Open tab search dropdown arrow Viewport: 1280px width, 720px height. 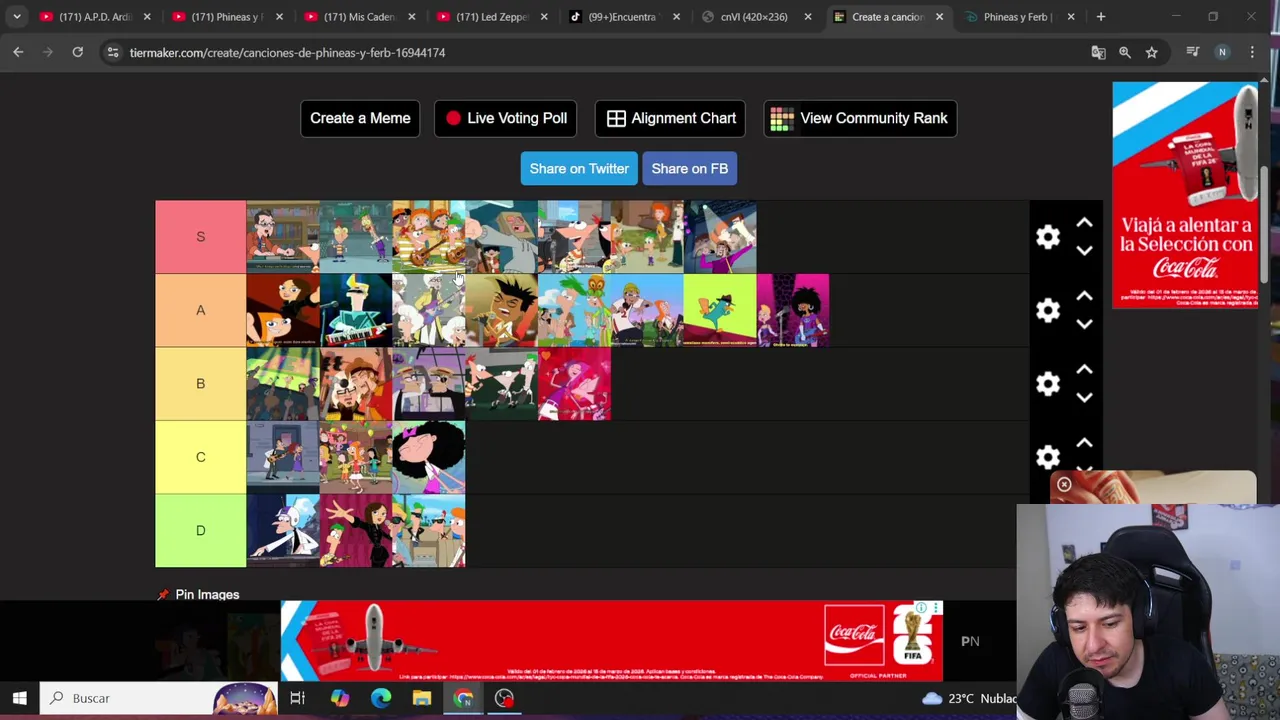pos(17,17)
